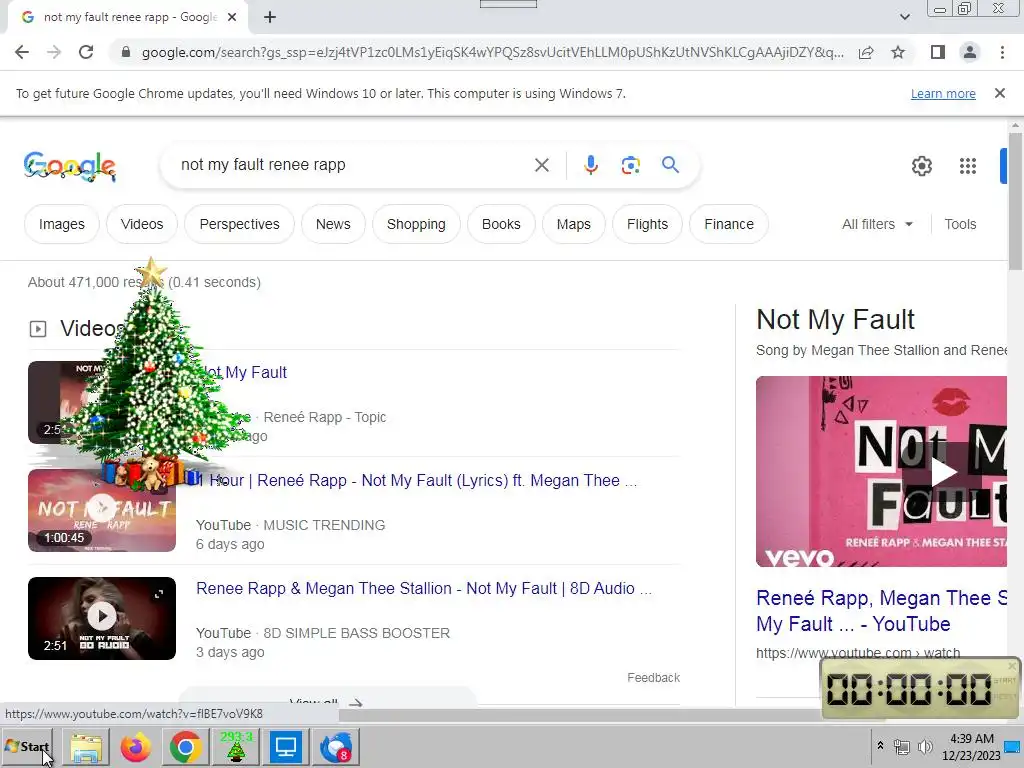Open the tab search dropdown chevron

(904, 17)
